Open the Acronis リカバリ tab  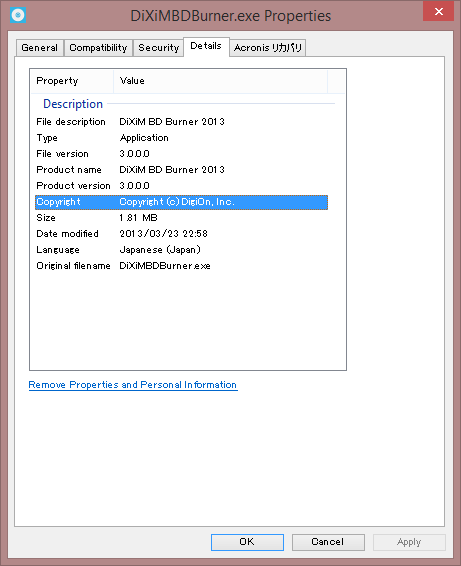point(268,48)
